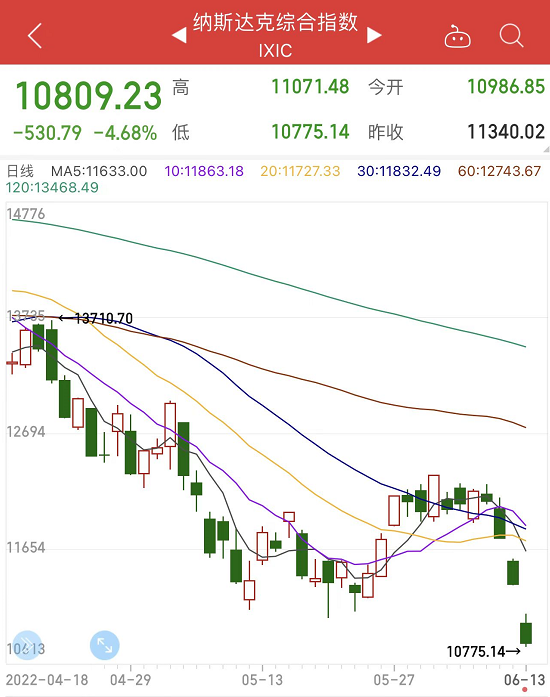Tap the purple 10:11863.18 MA label
The image size is (550, 697).
coord(204,171)
